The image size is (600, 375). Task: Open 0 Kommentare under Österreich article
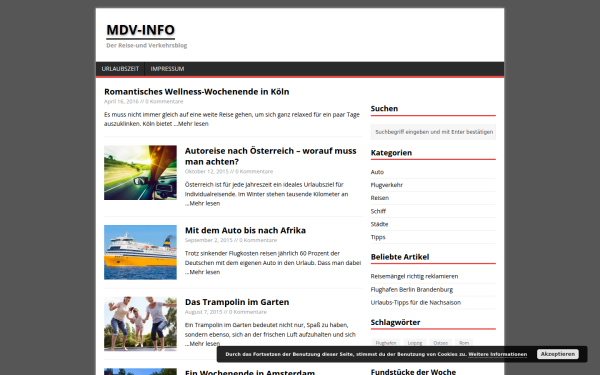(254, 171)
